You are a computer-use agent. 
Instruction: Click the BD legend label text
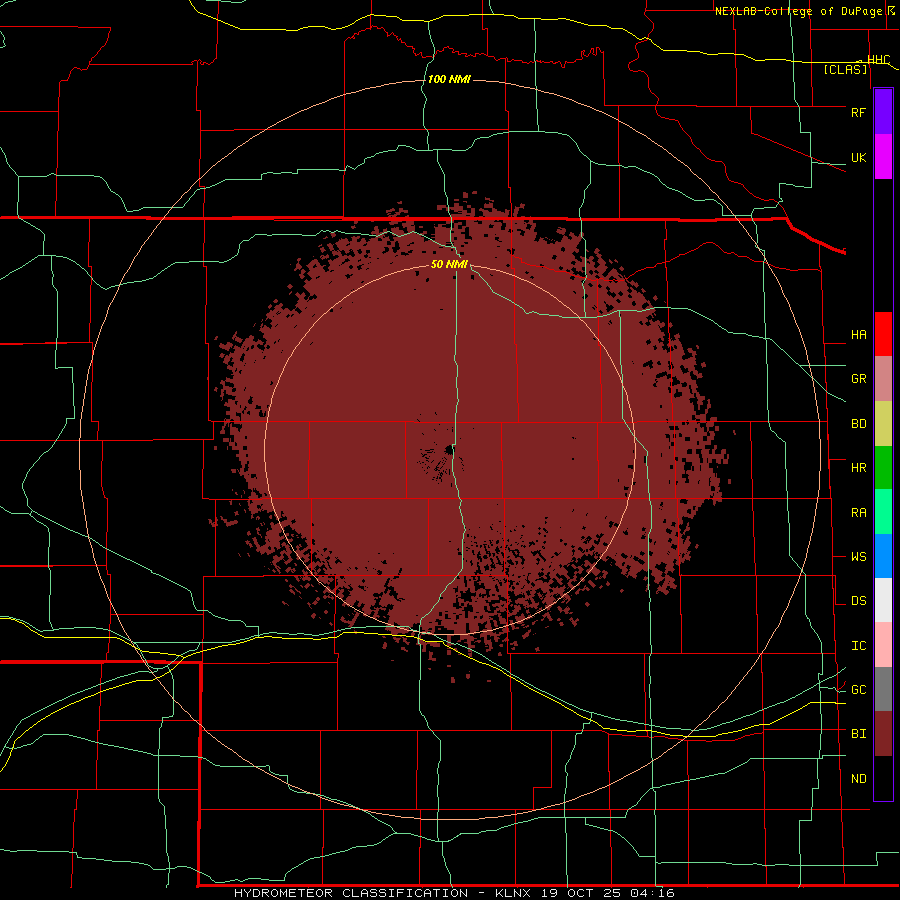click(x=858, y=424)
